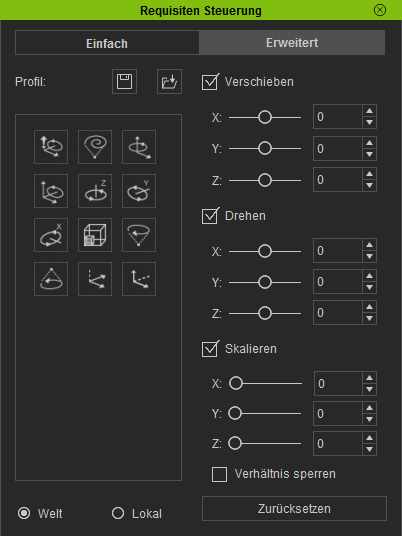This screenshot has width=402, height=536.
Task: Increase Skalieren Z value with up arrow
Action: (x=370, y=438)
